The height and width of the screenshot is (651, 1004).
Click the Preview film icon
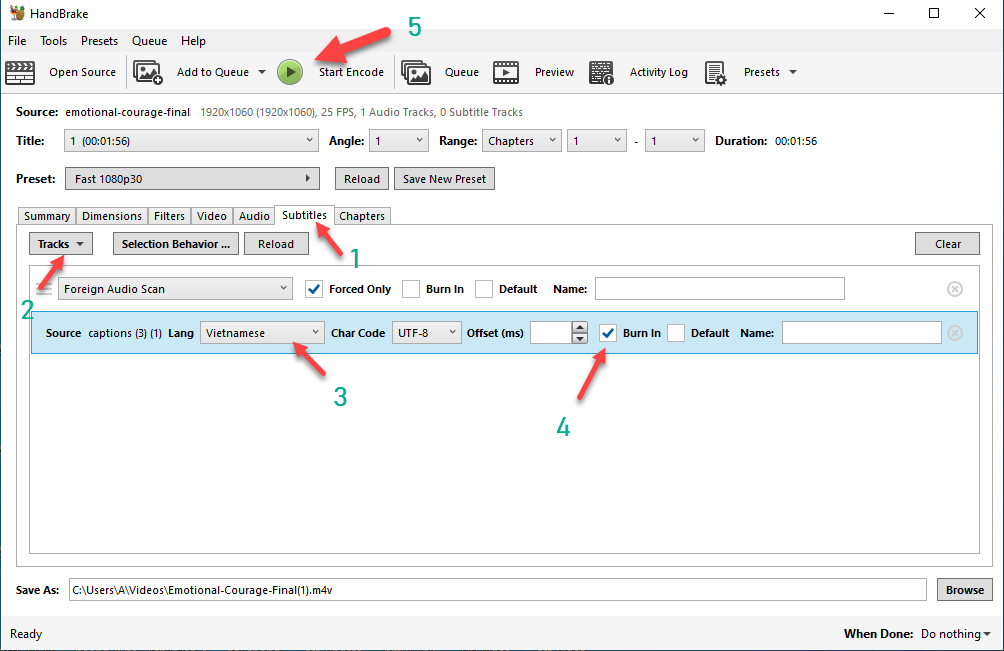tap(506, 72)
